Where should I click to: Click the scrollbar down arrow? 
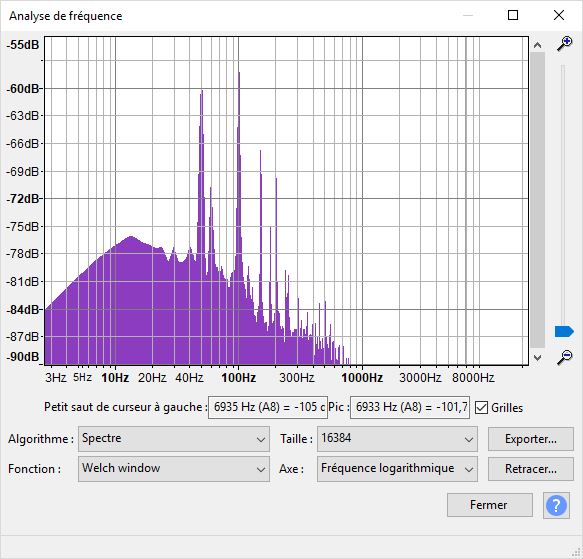[x=537, y=357]
